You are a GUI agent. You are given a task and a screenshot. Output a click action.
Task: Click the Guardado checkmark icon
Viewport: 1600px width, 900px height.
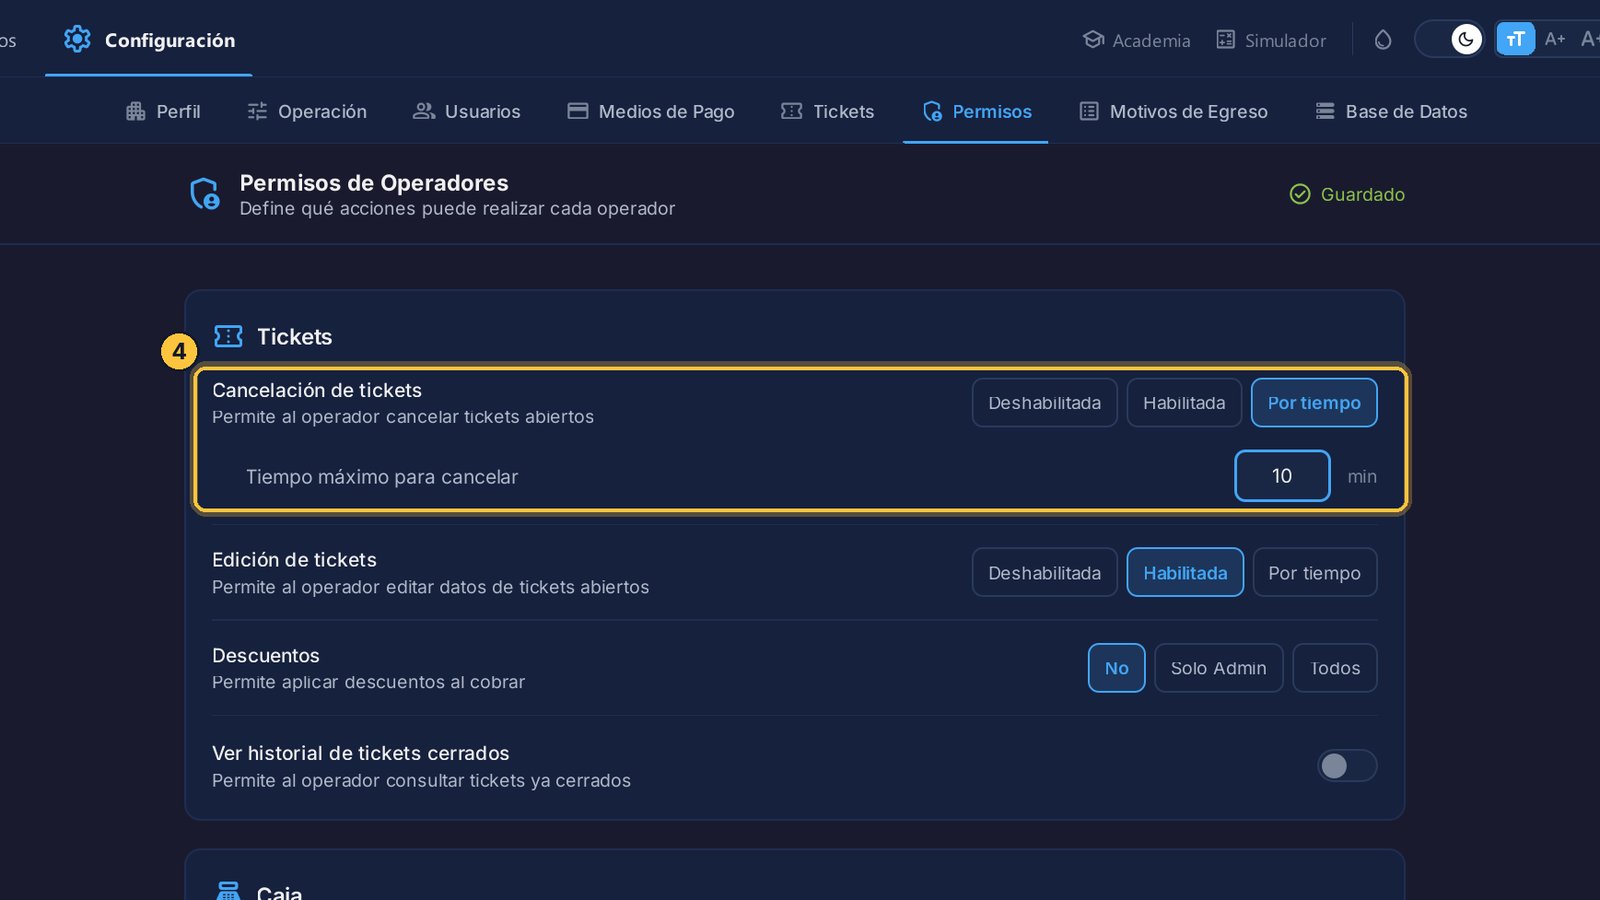(x=1300, y=194)
